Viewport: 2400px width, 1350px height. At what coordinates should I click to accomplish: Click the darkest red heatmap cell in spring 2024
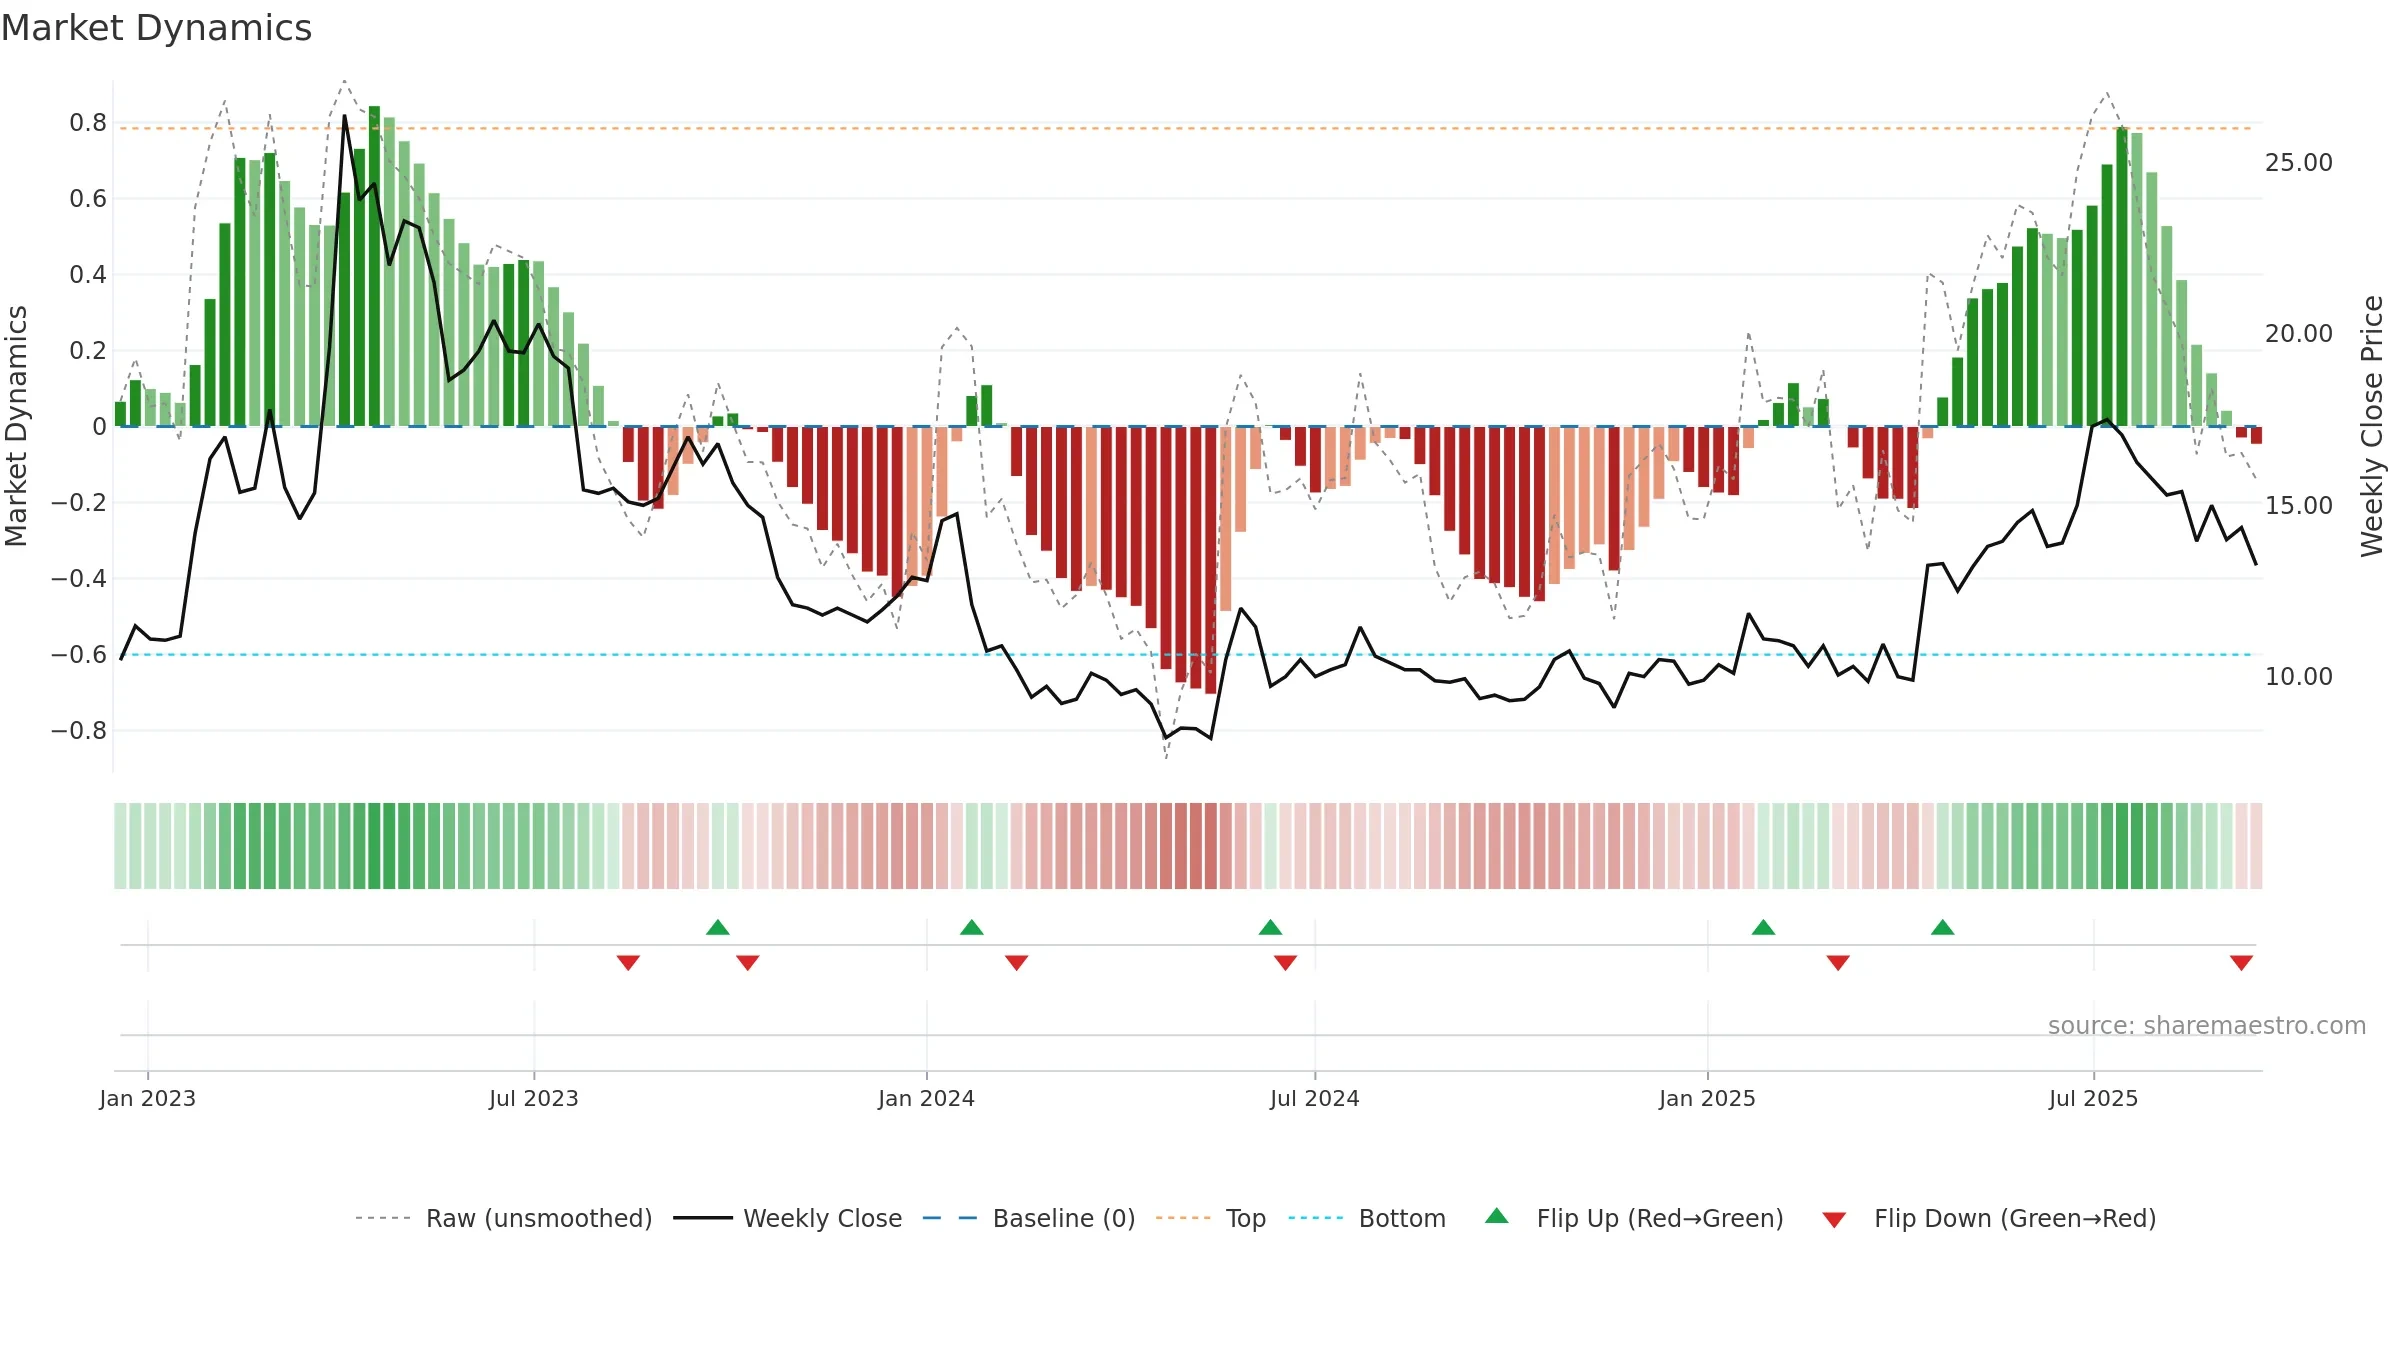(x=1211, y=846)
